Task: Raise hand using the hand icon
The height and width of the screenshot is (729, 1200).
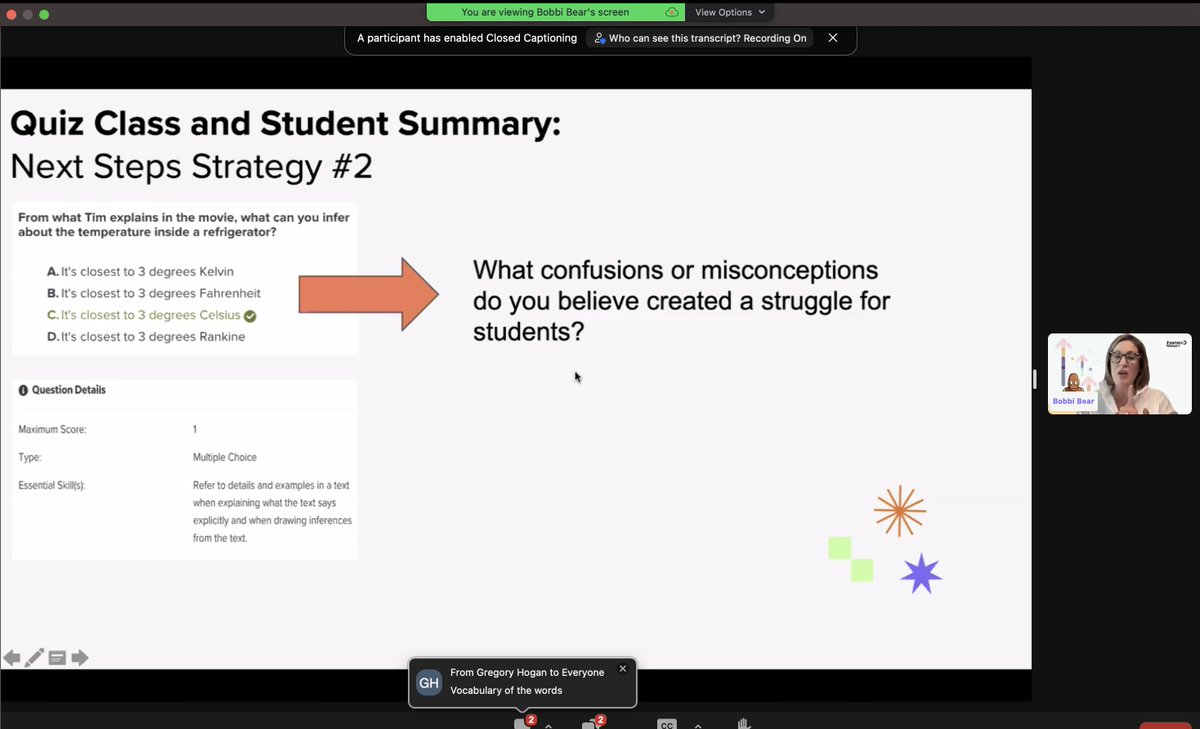Action: [x=743, y=723]
